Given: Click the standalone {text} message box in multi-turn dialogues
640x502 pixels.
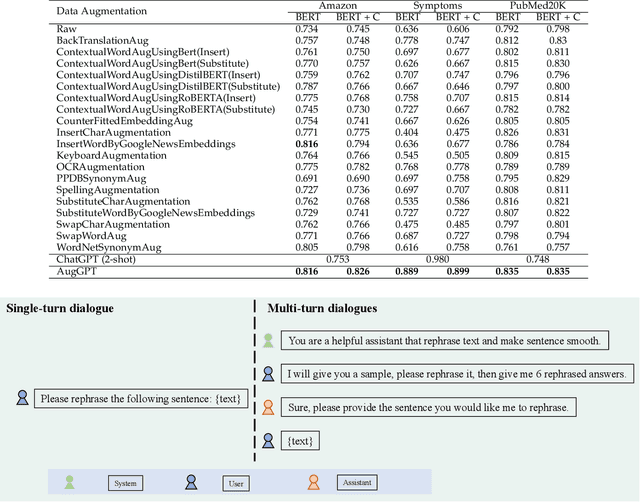Looking at the screenshot, I should coord(299,440).
